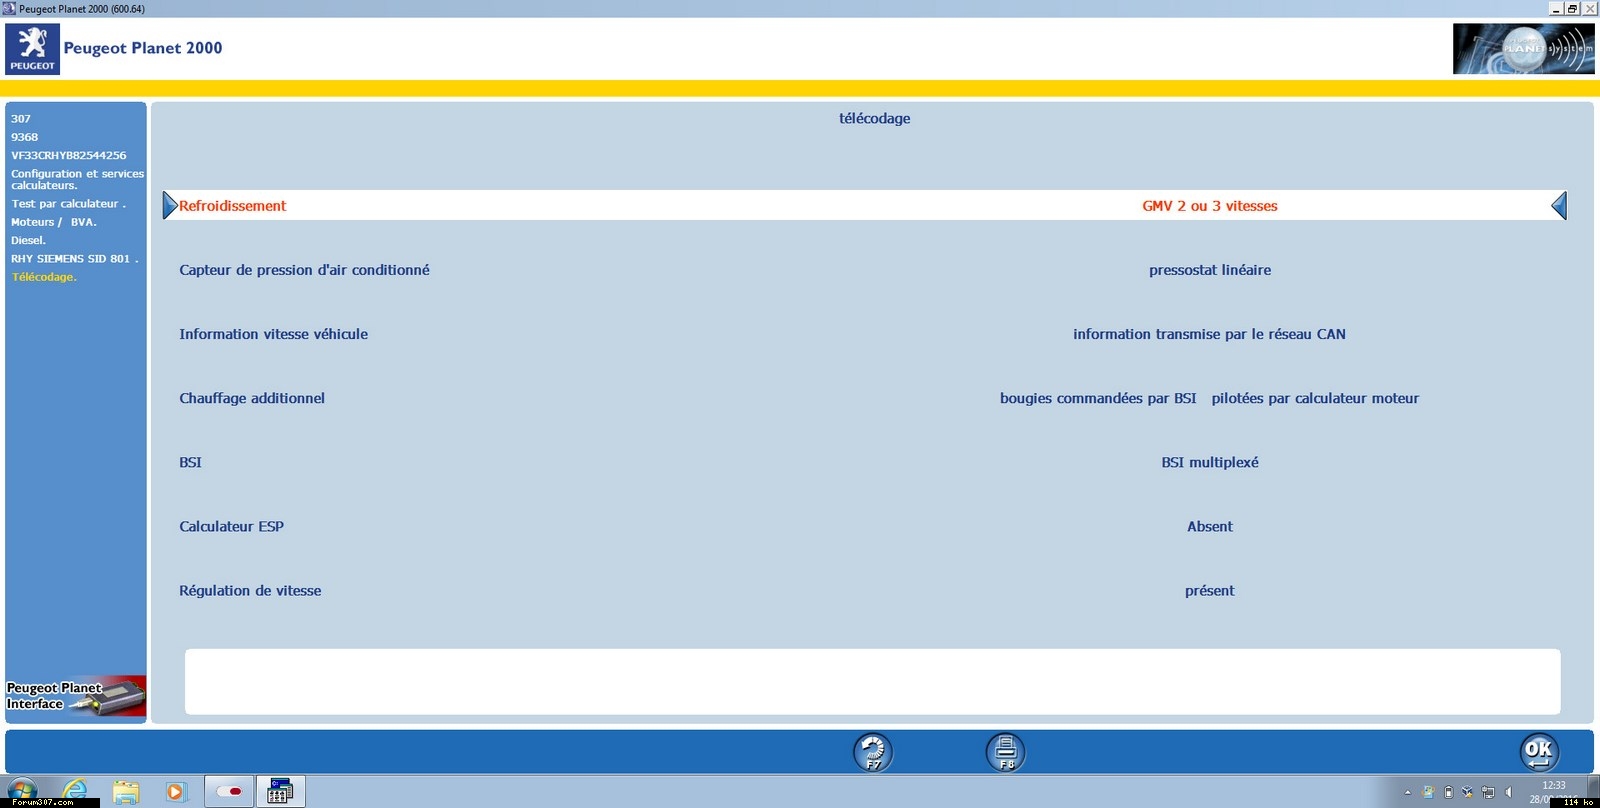This screenshot has height=808, width=1600.
Task: Click left arrow beside Refroidissement
Action: pyautogui.click(x=170, y=206)
